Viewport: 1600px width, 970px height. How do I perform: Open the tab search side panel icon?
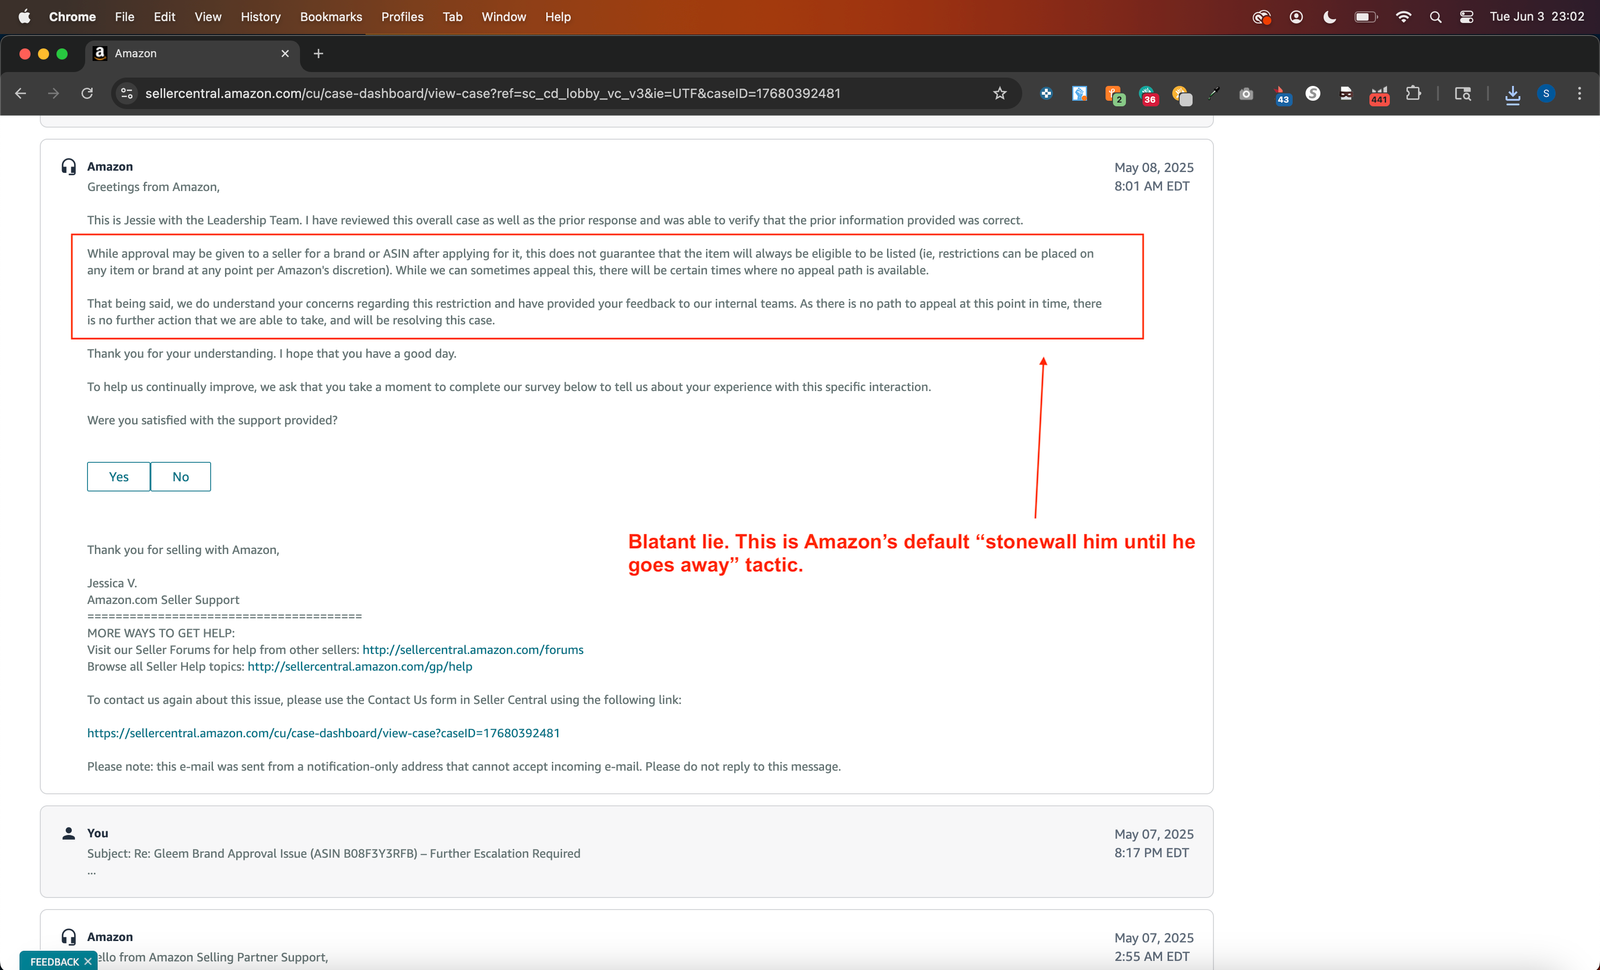pos(1463,93)
